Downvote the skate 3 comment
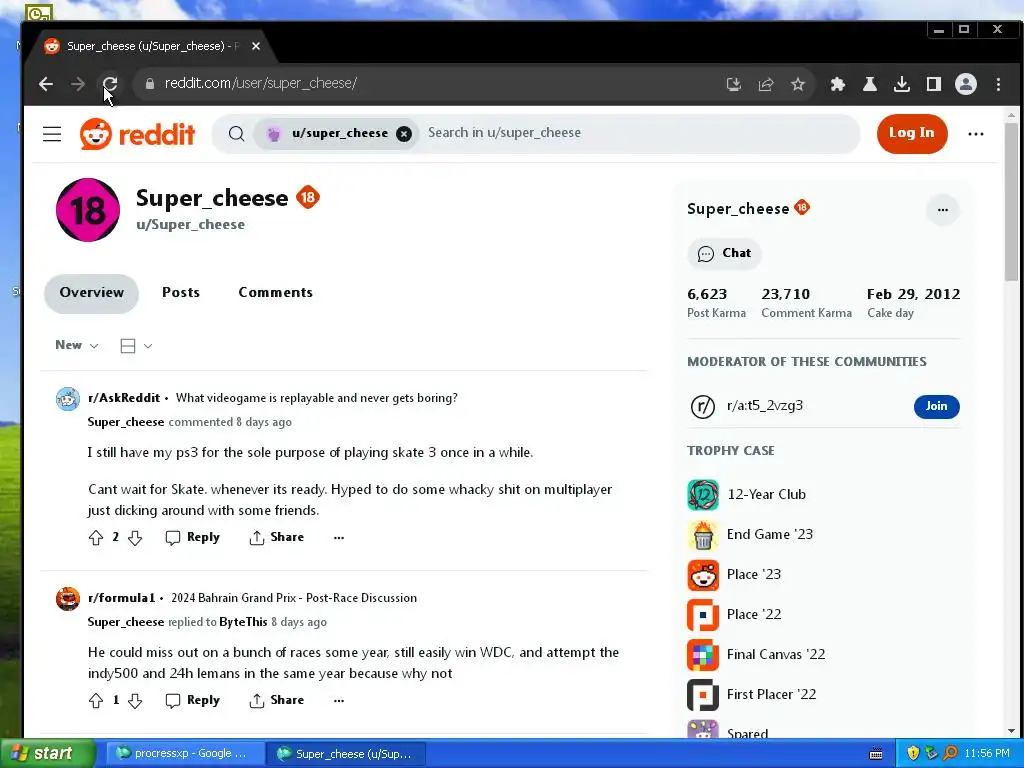 135,537
